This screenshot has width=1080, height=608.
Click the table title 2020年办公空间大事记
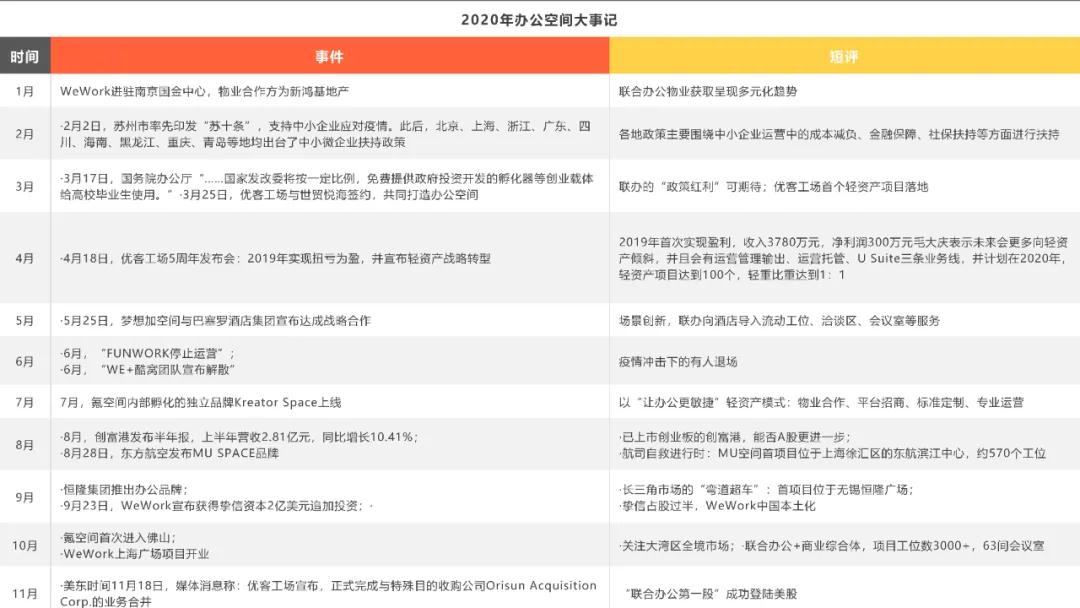[539, 20]
